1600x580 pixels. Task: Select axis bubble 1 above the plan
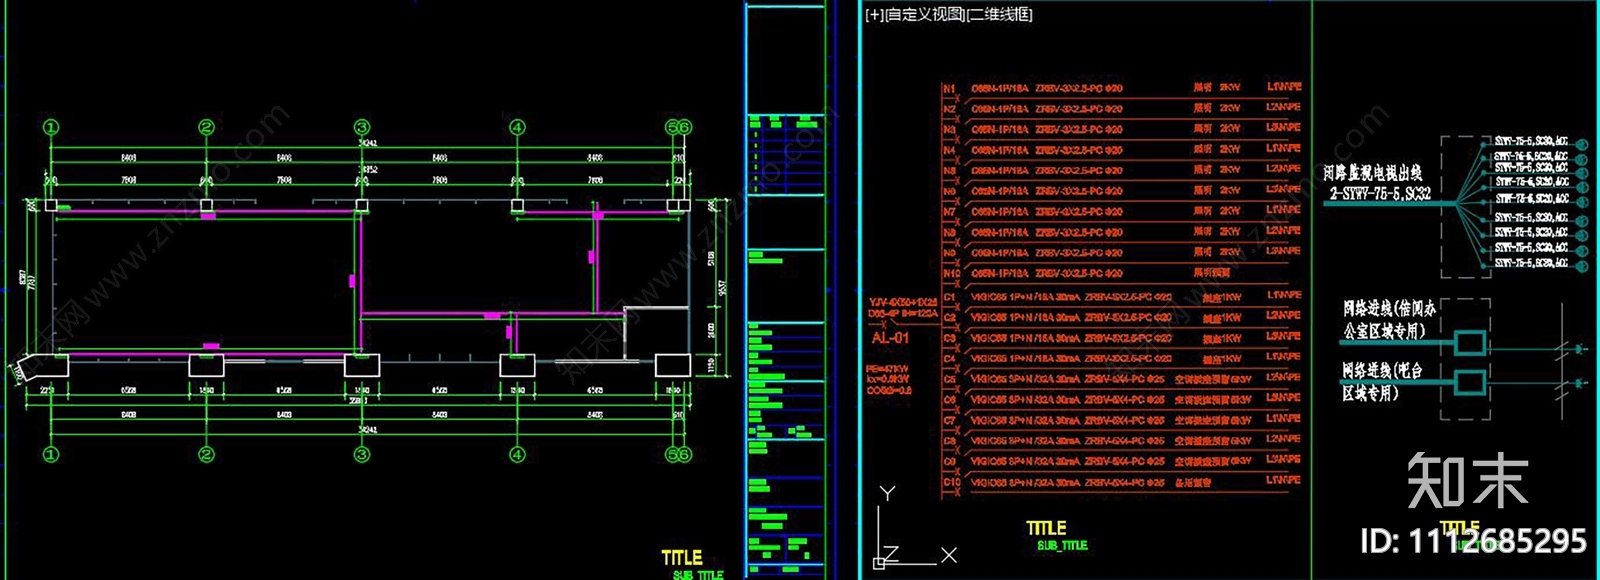click(x=51, y=127)
